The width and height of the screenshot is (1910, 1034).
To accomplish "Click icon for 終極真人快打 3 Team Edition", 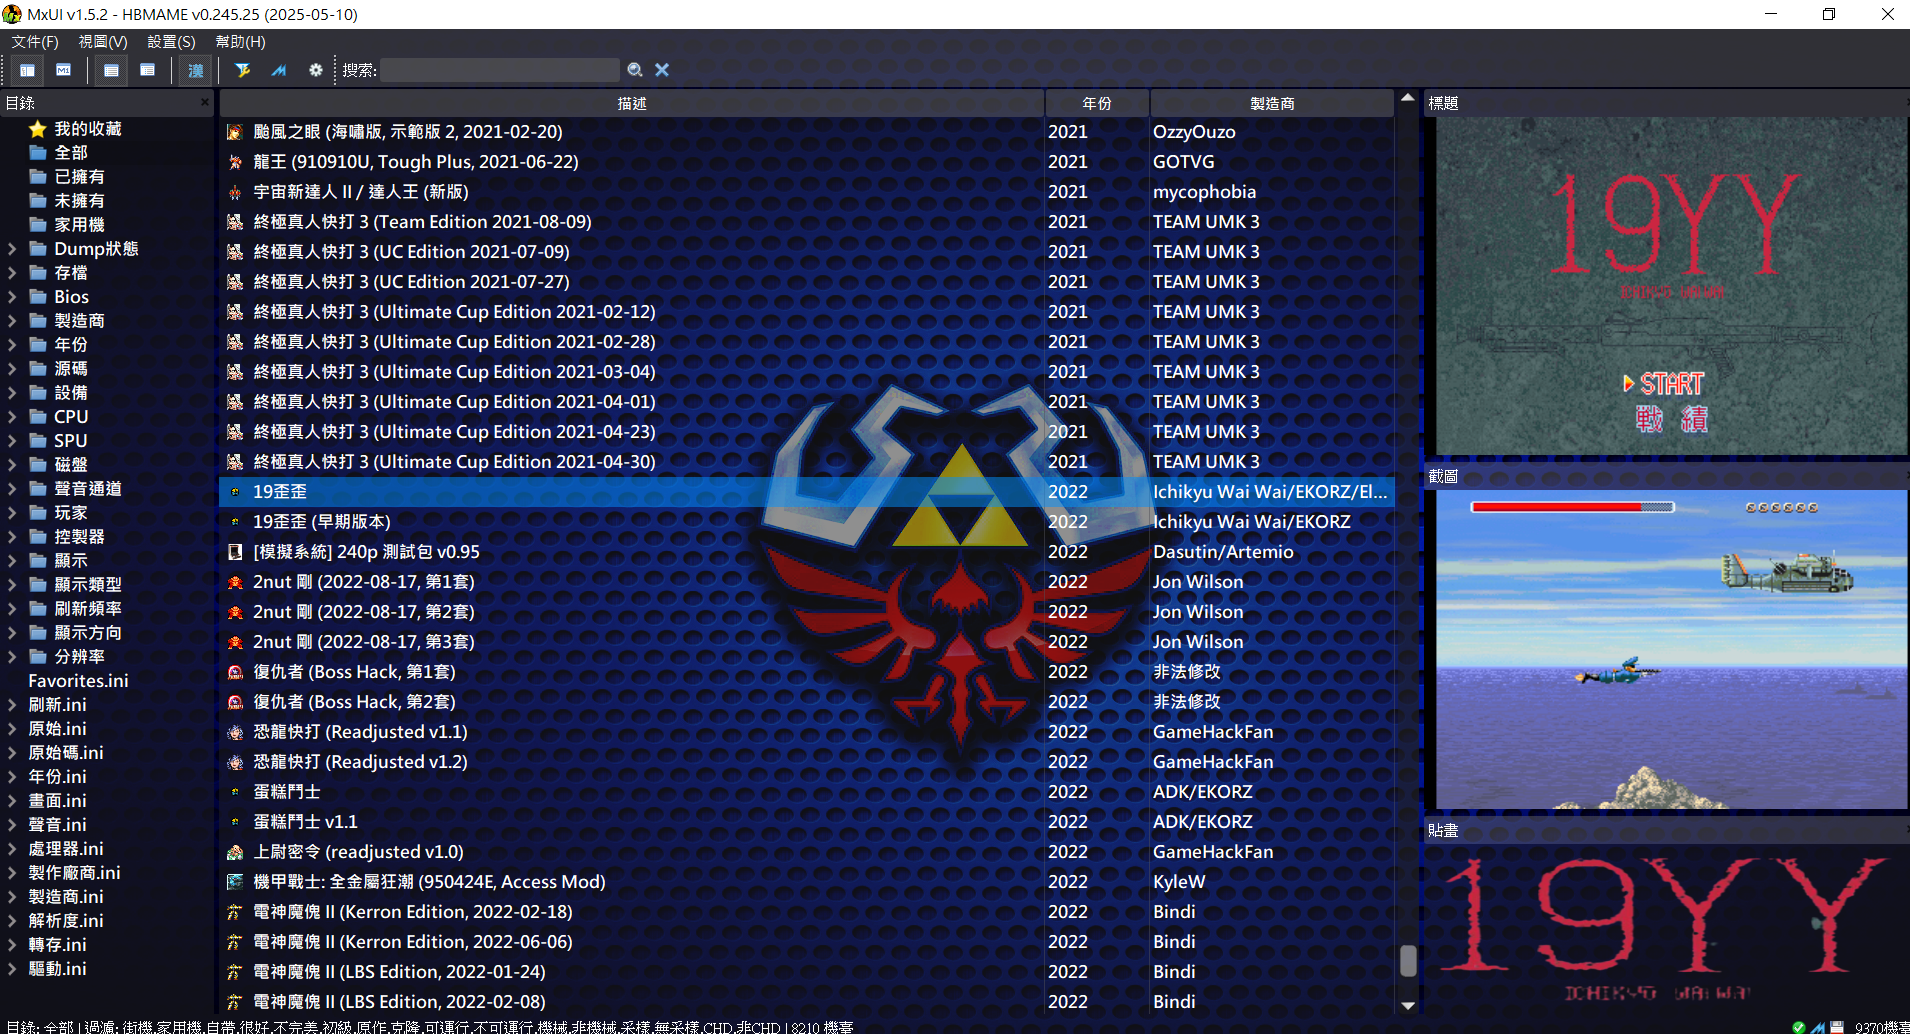I will click(235, 222).
